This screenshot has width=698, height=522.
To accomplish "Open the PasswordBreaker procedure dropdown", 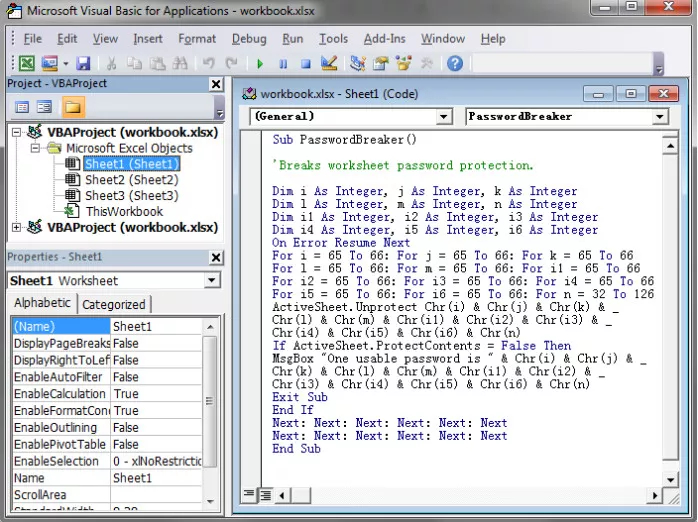I will point(659,117).
